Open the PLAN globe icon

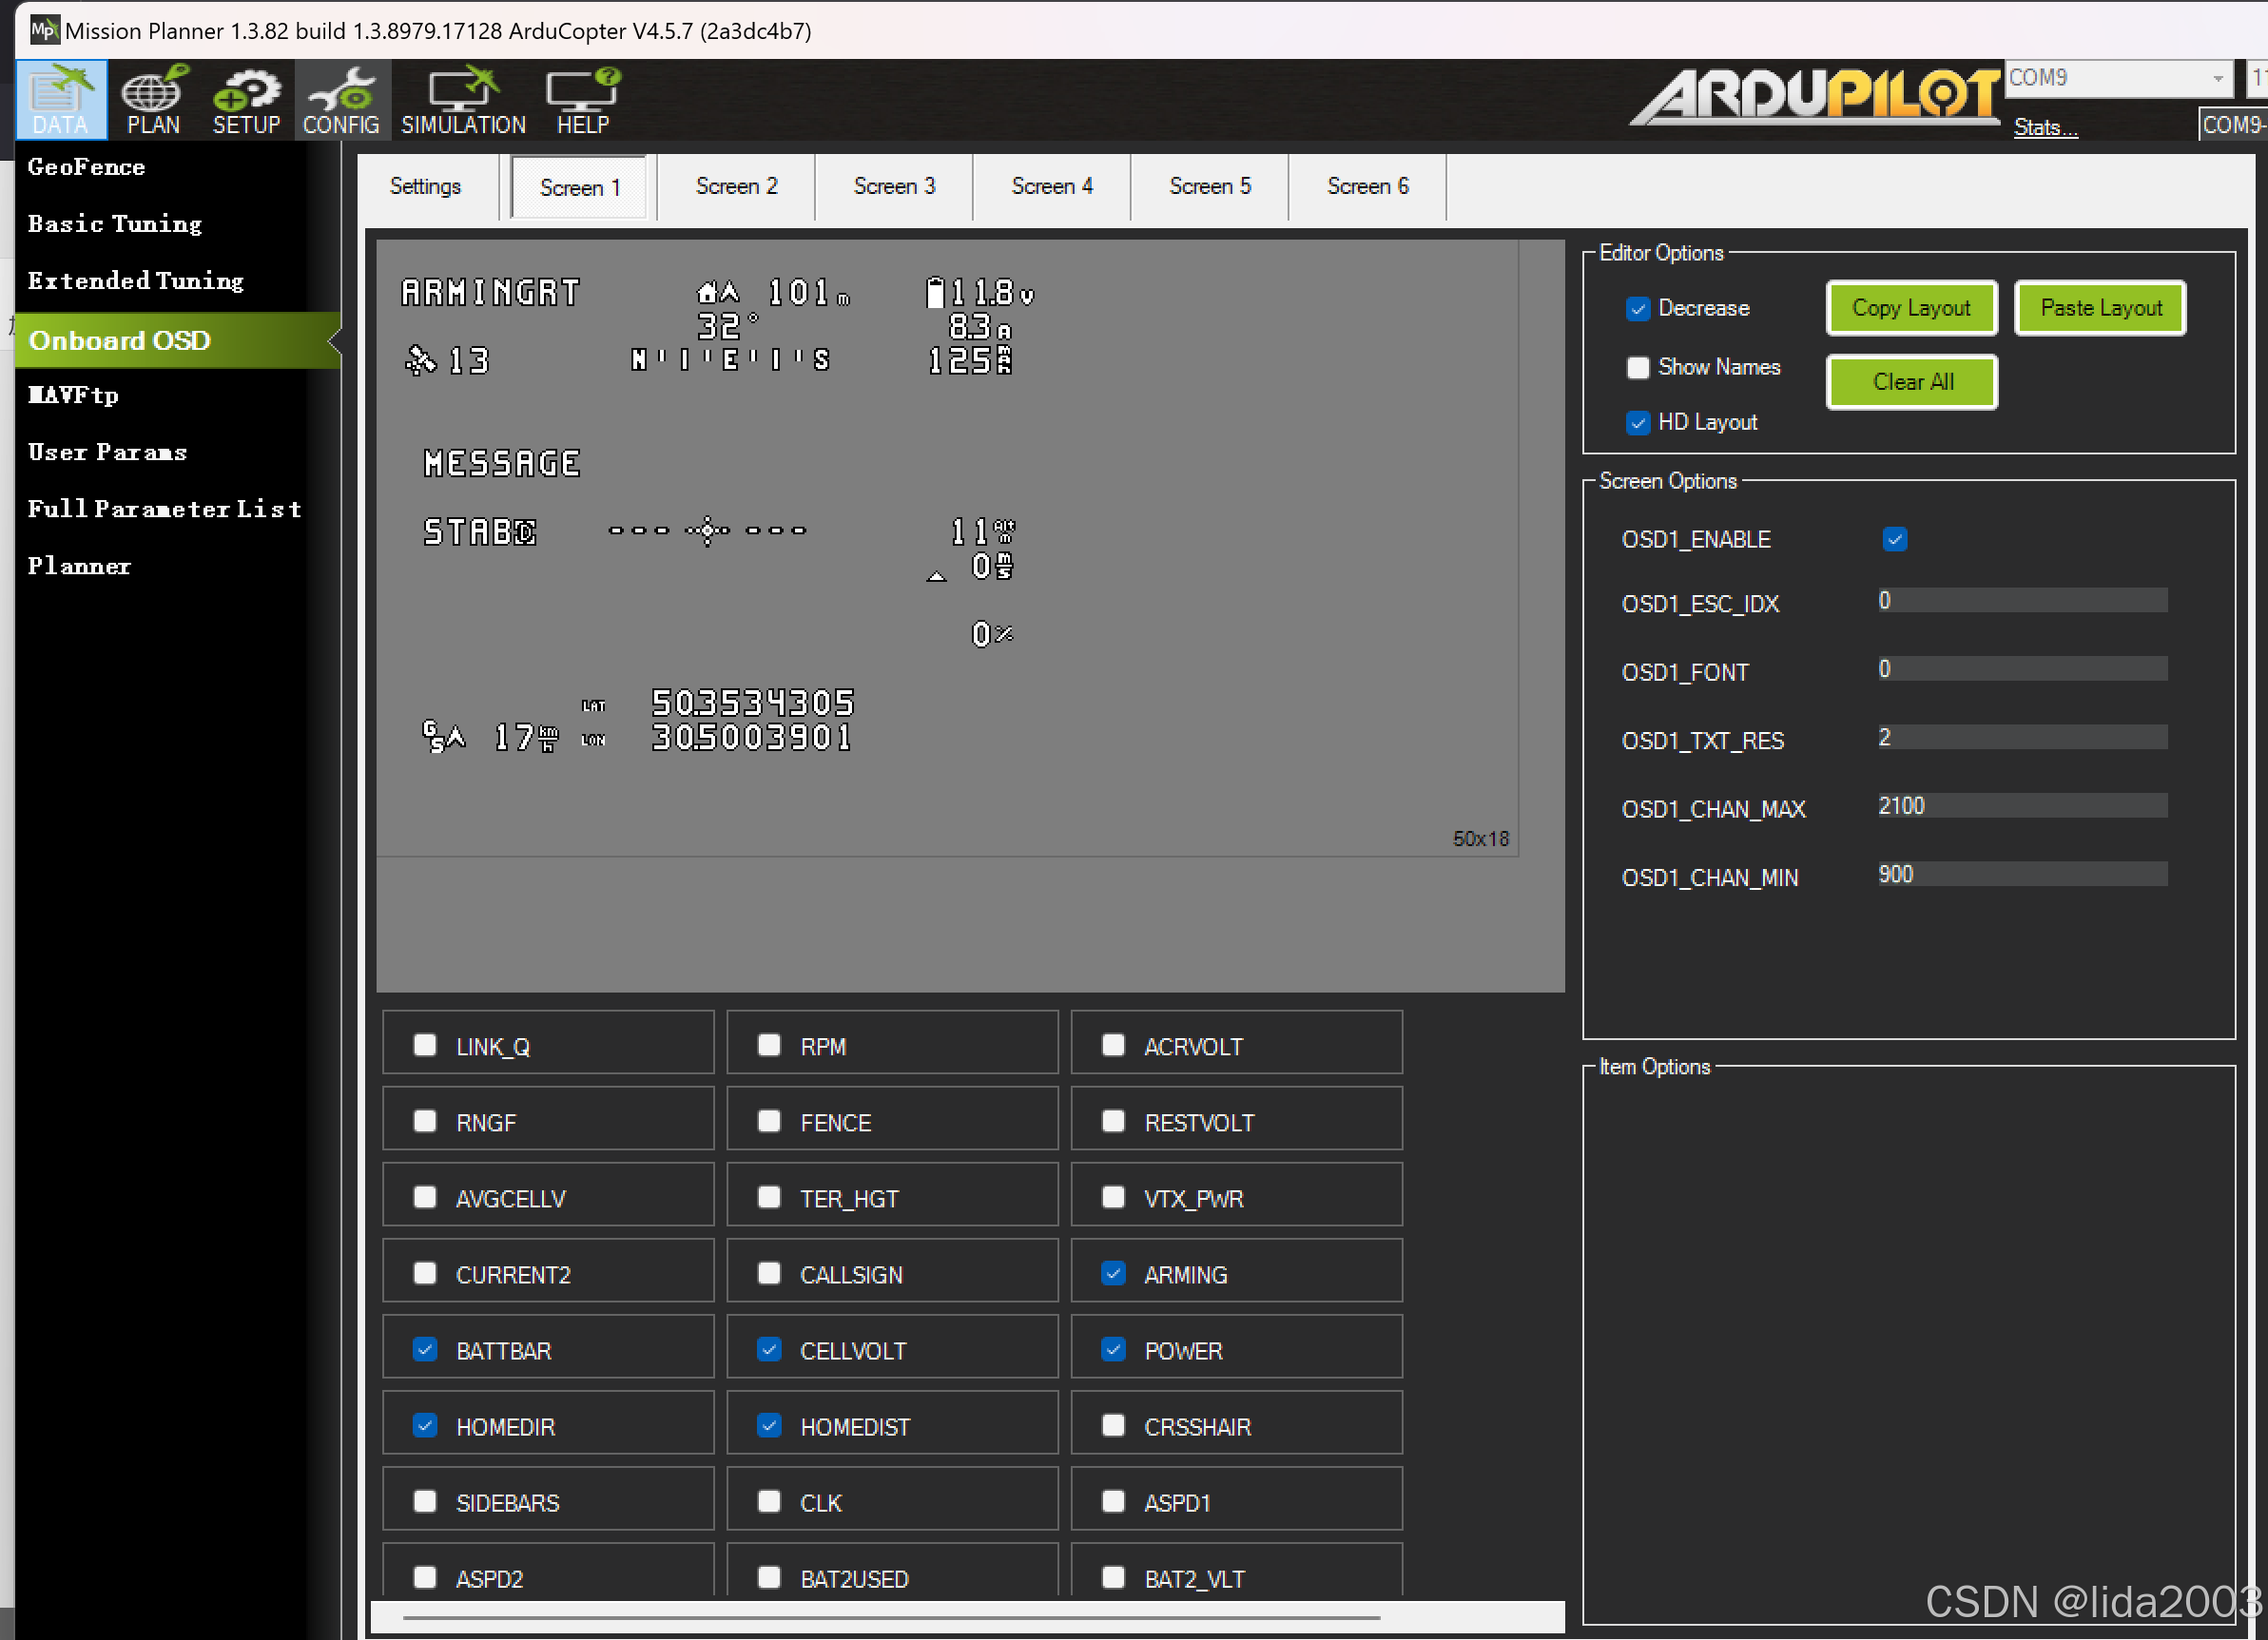coord(153,100)
